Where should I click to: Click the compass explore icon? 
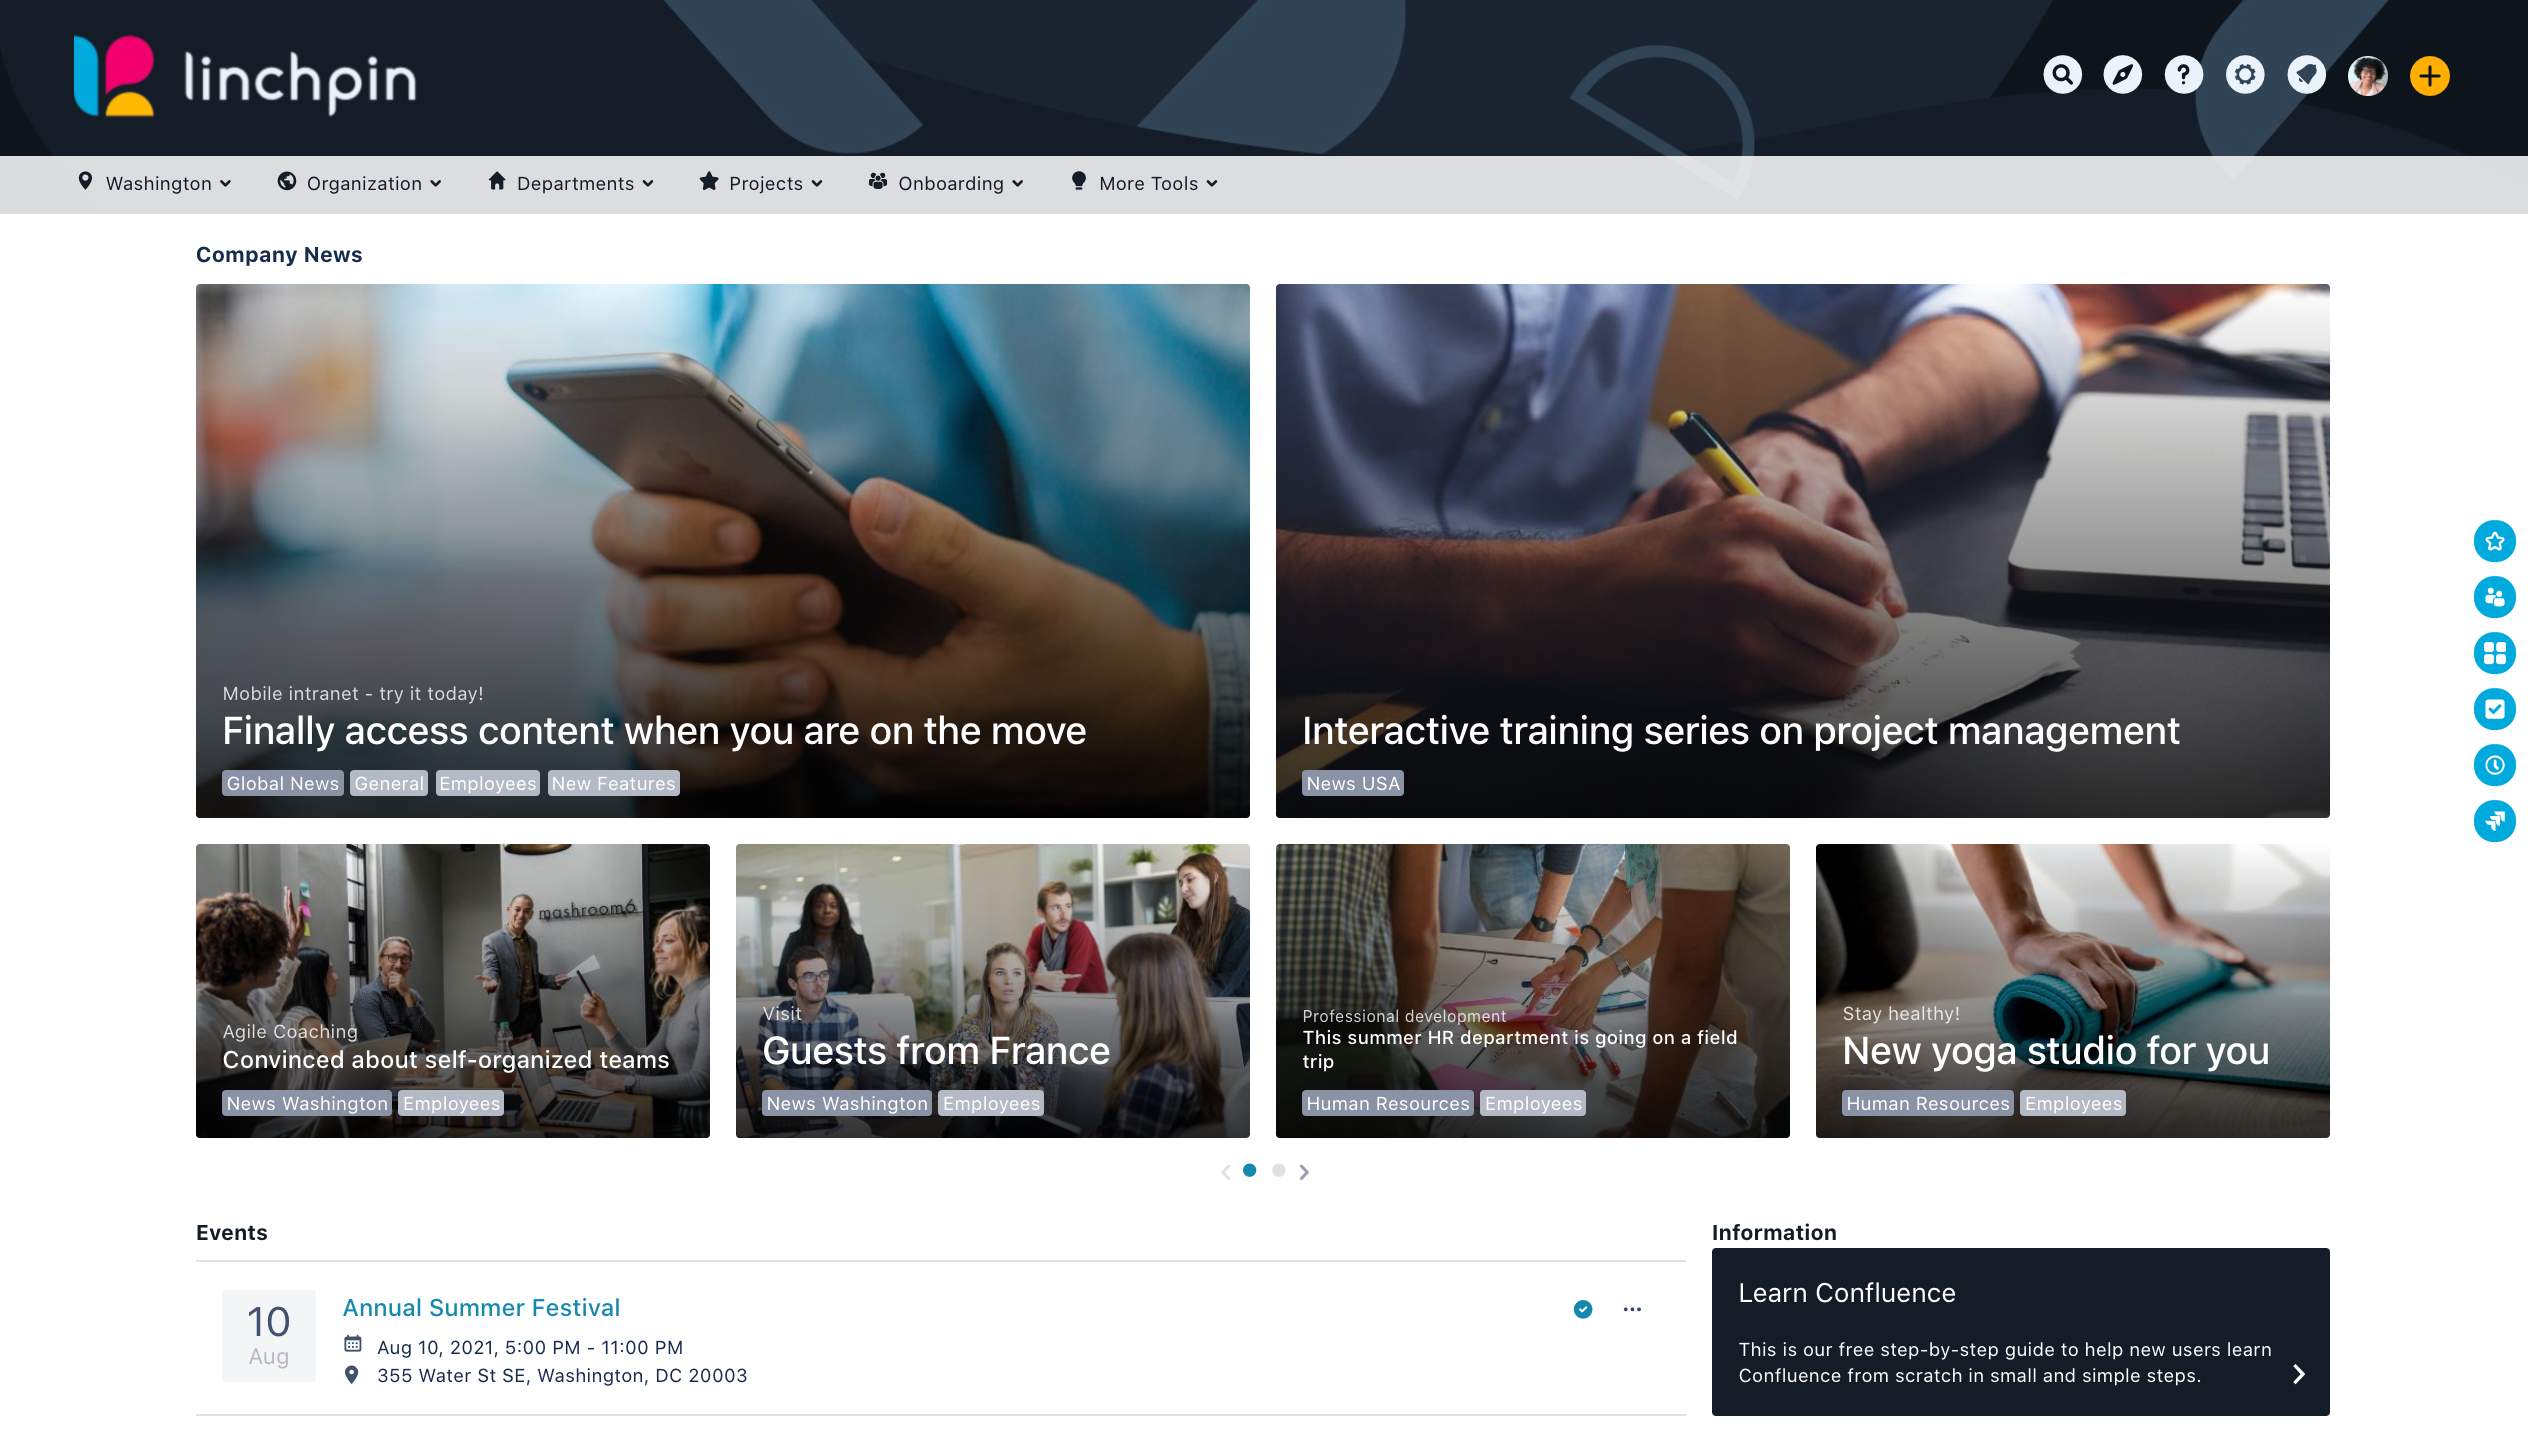pos(2123,75)
